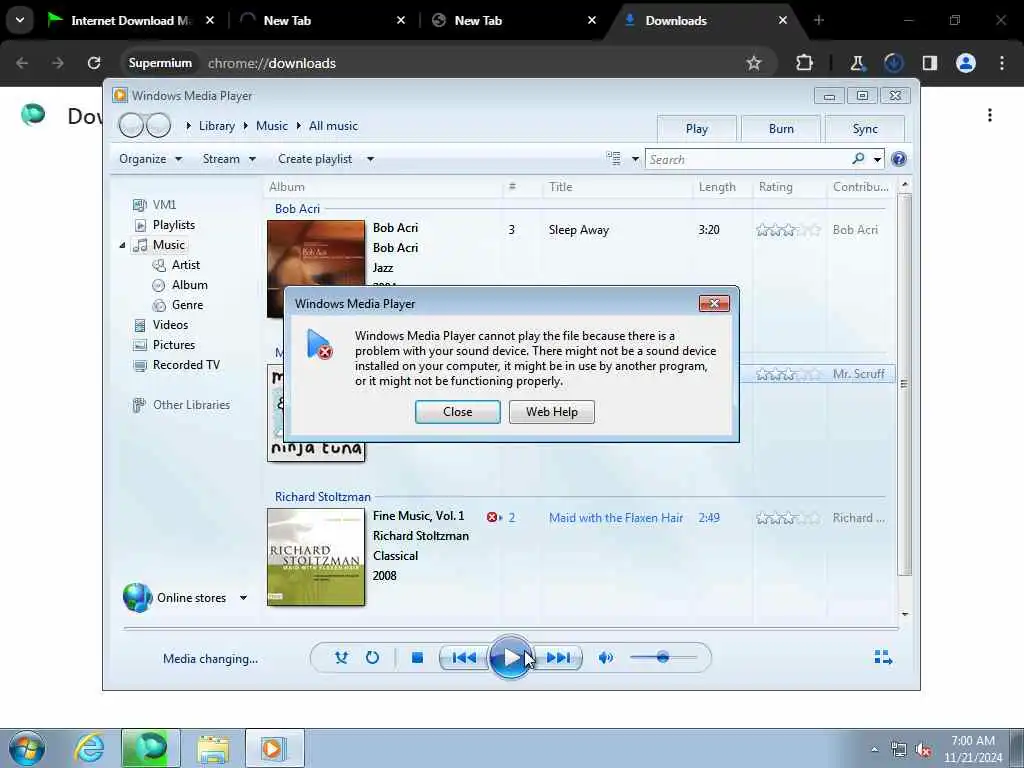
Task: Click Library in the breadcrumb
Action: click(217, 126)
